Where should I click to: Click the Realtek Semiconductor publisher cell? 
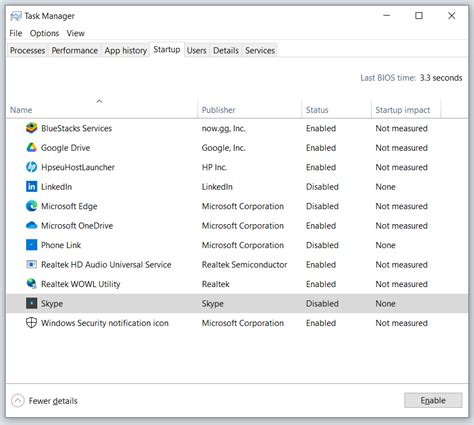(244, 265)
